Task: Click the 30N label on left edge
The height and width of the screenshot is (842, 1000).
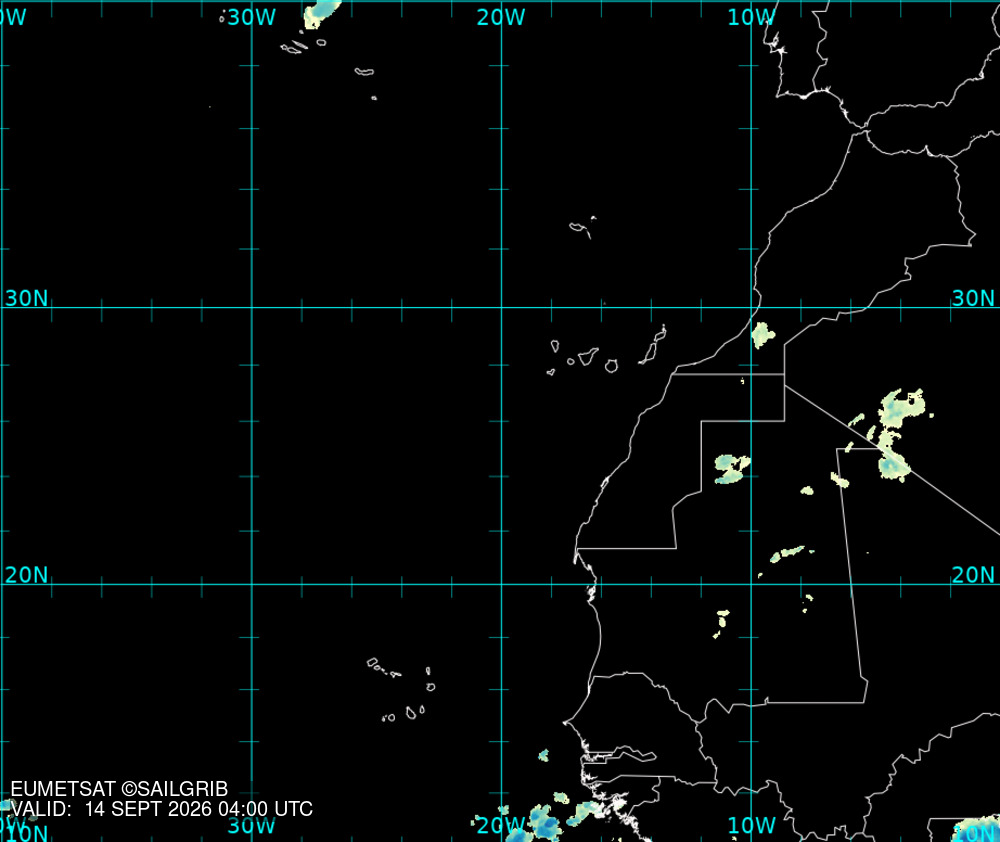Action: [x=26, y=298]
